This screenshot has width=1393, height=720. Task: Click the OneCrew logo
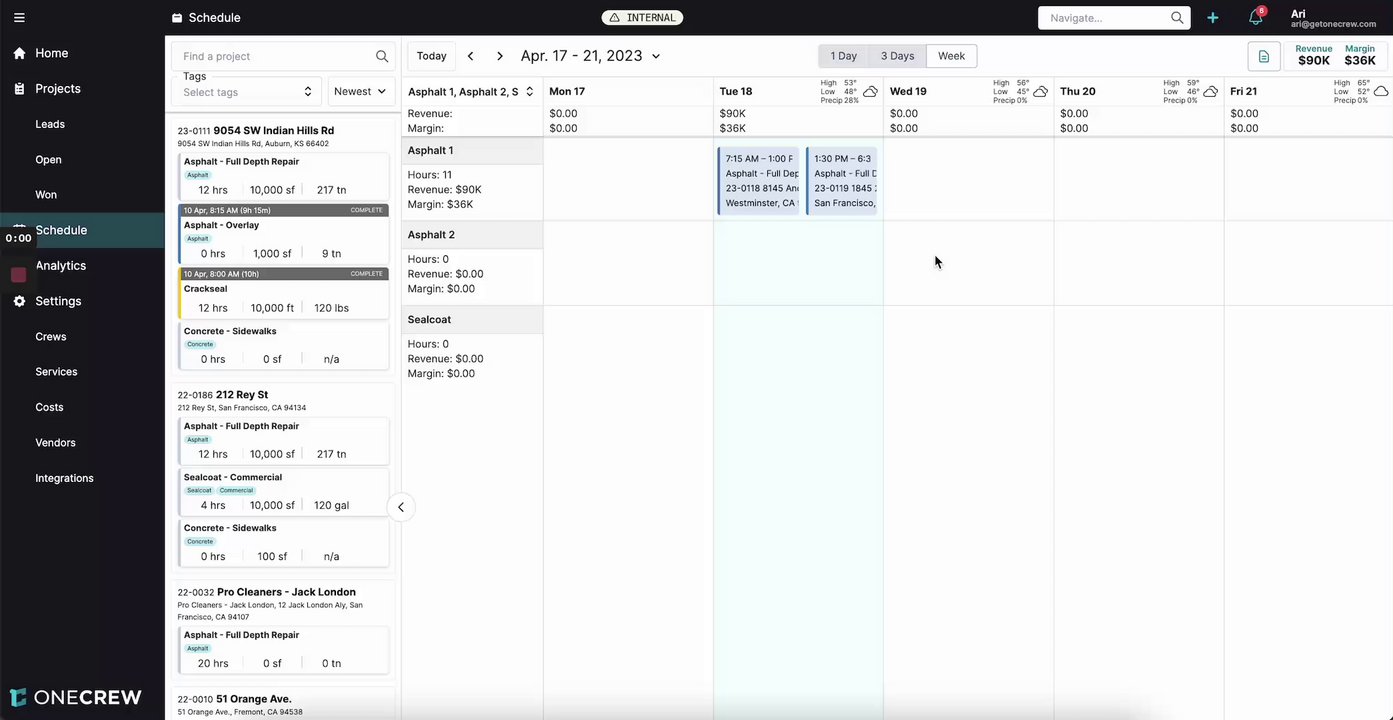(76, 697)
